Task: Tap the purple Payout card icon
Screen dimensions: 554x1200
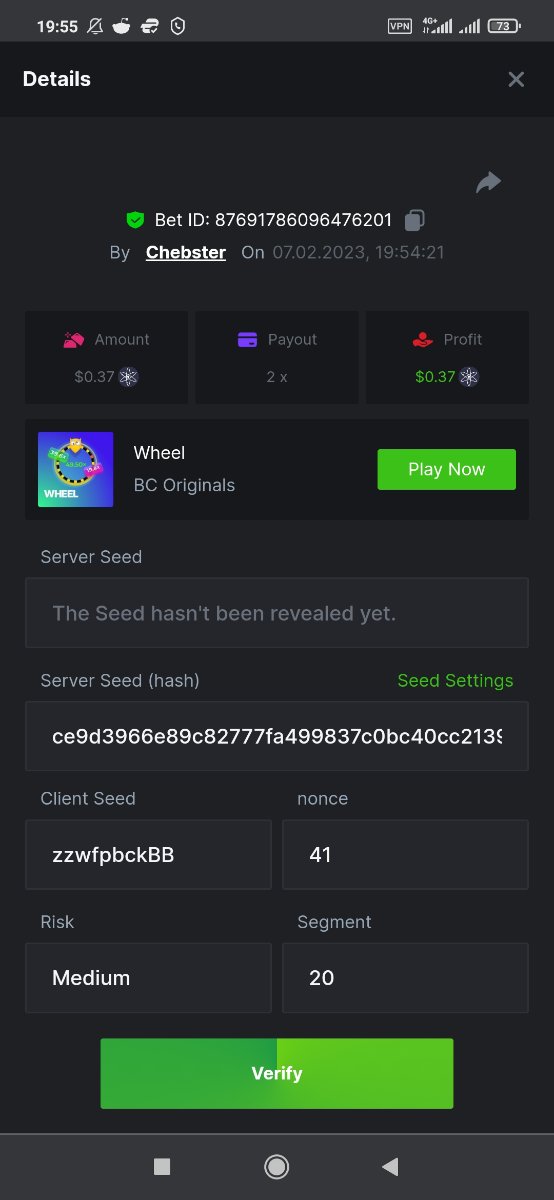Action: [248, 340]
